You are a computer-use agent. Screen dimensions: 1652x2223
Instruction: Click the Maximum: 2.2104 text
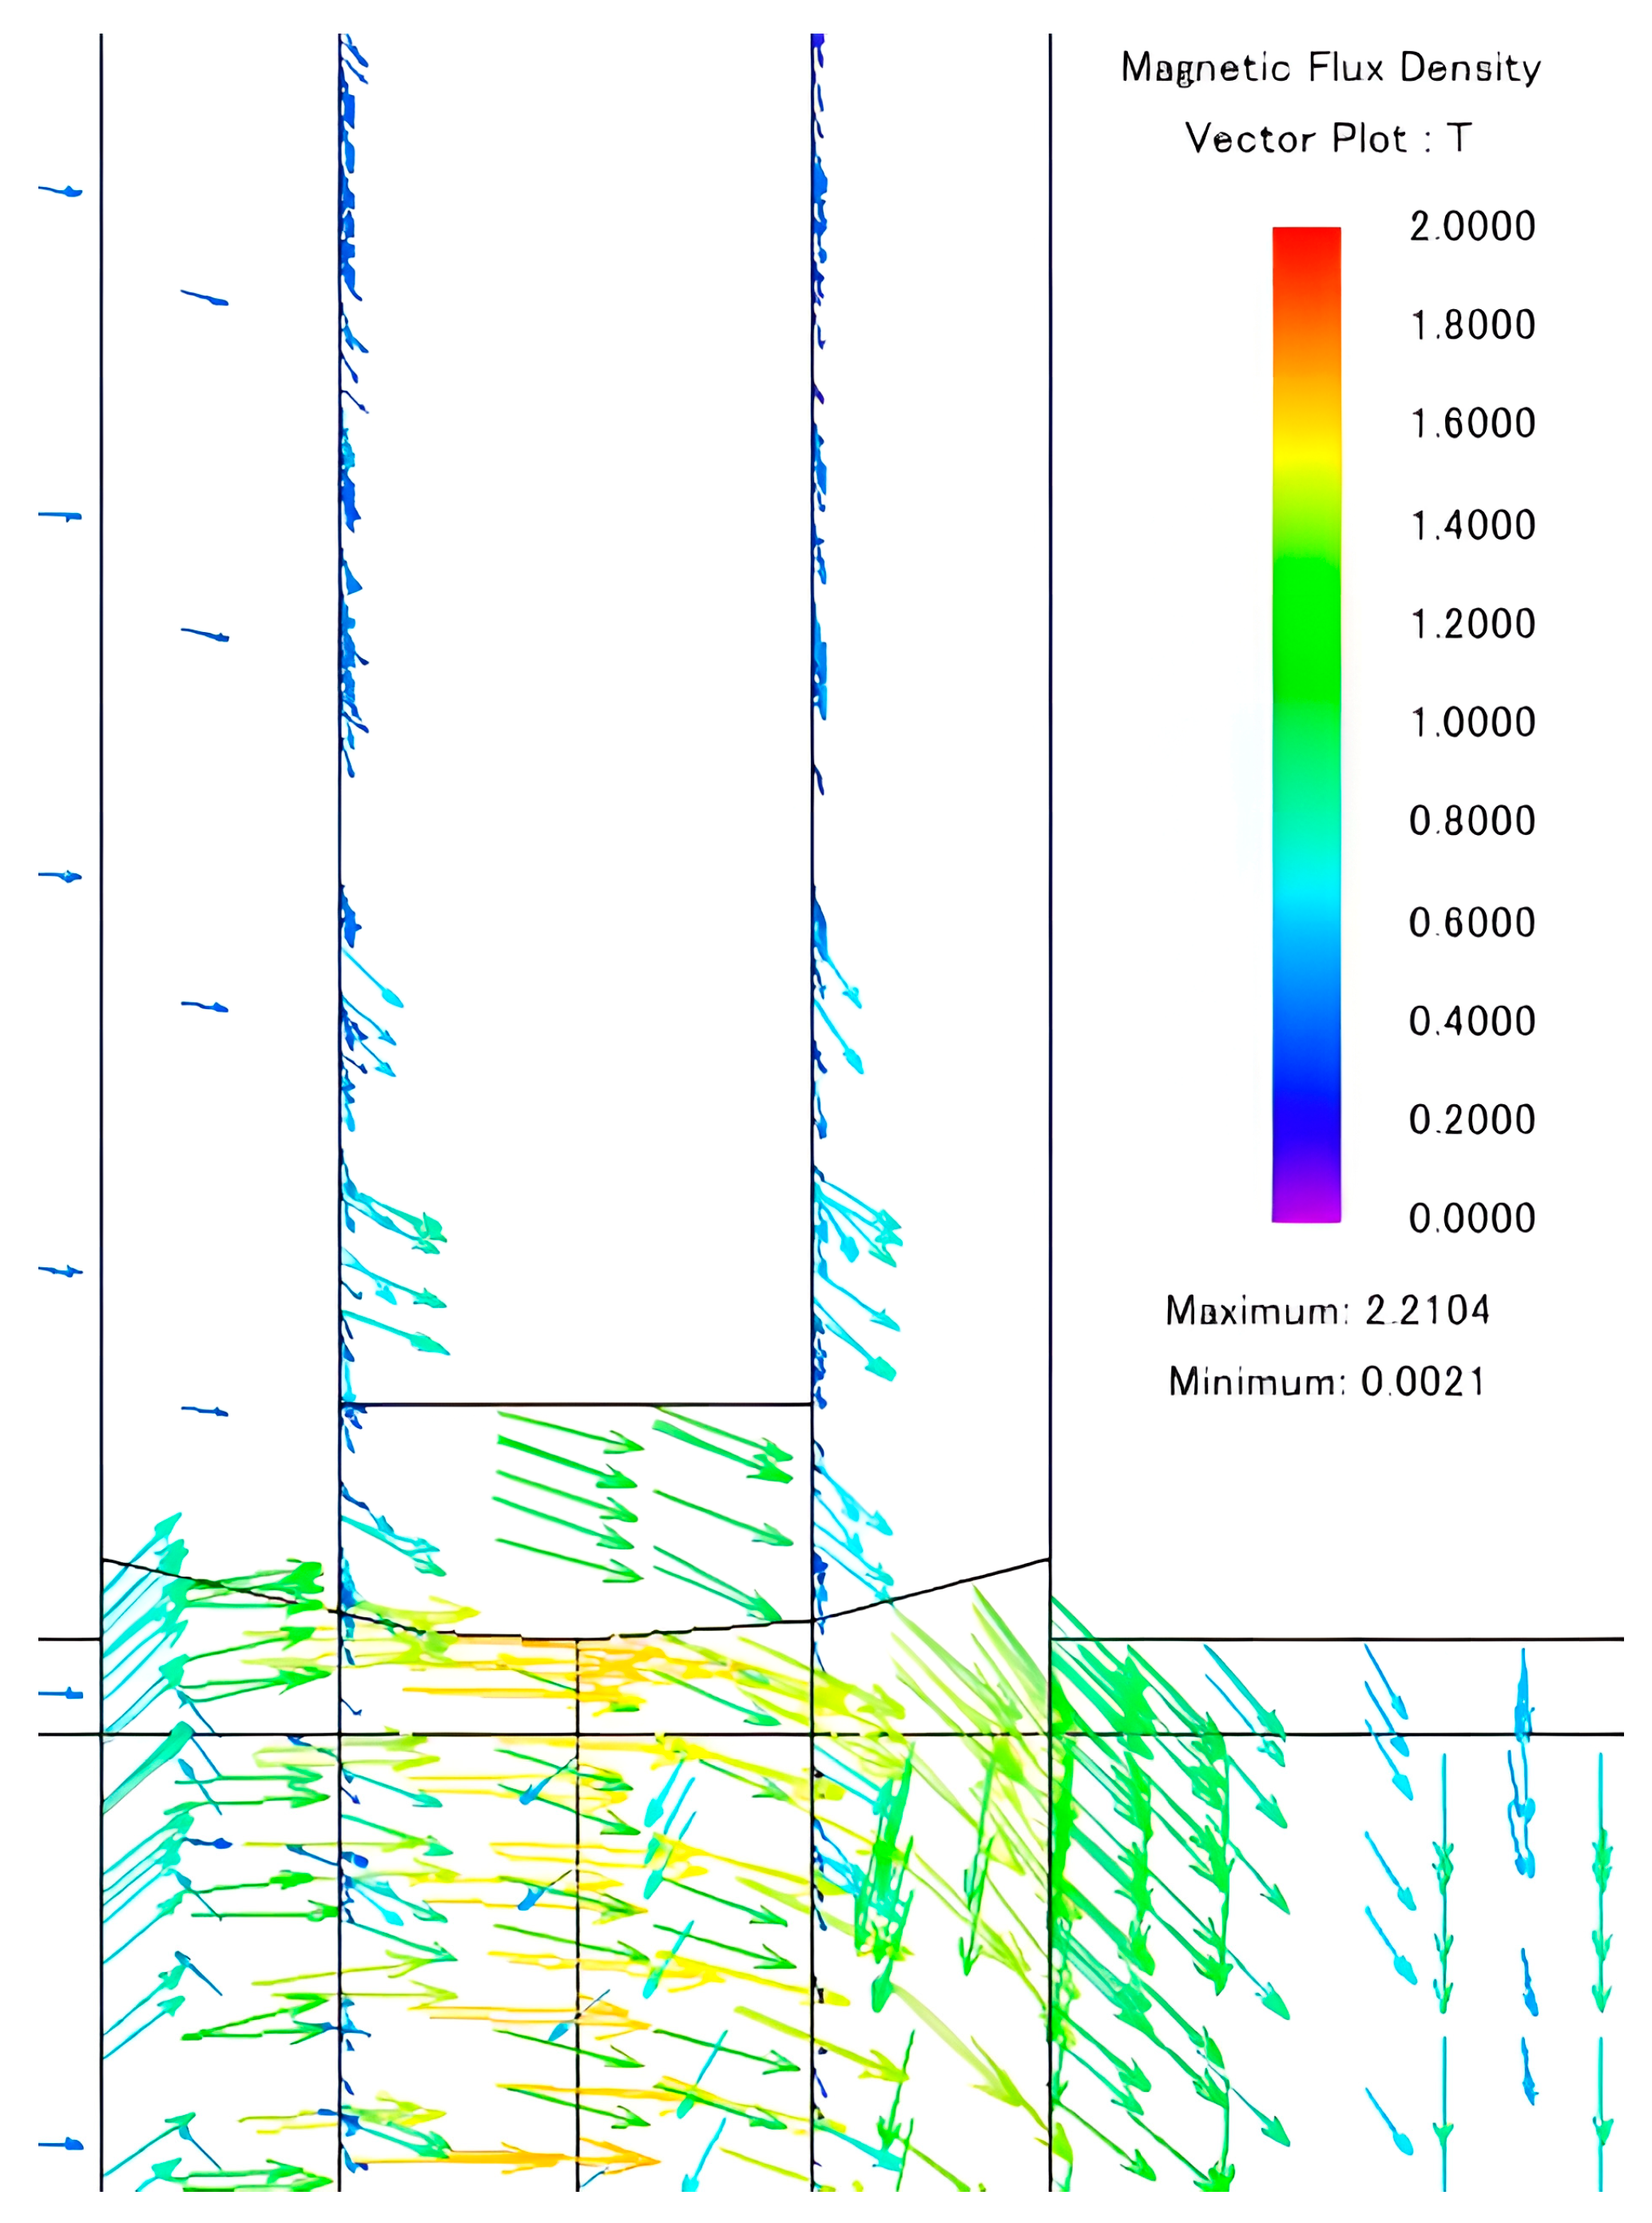(x=1327, y=1310)
